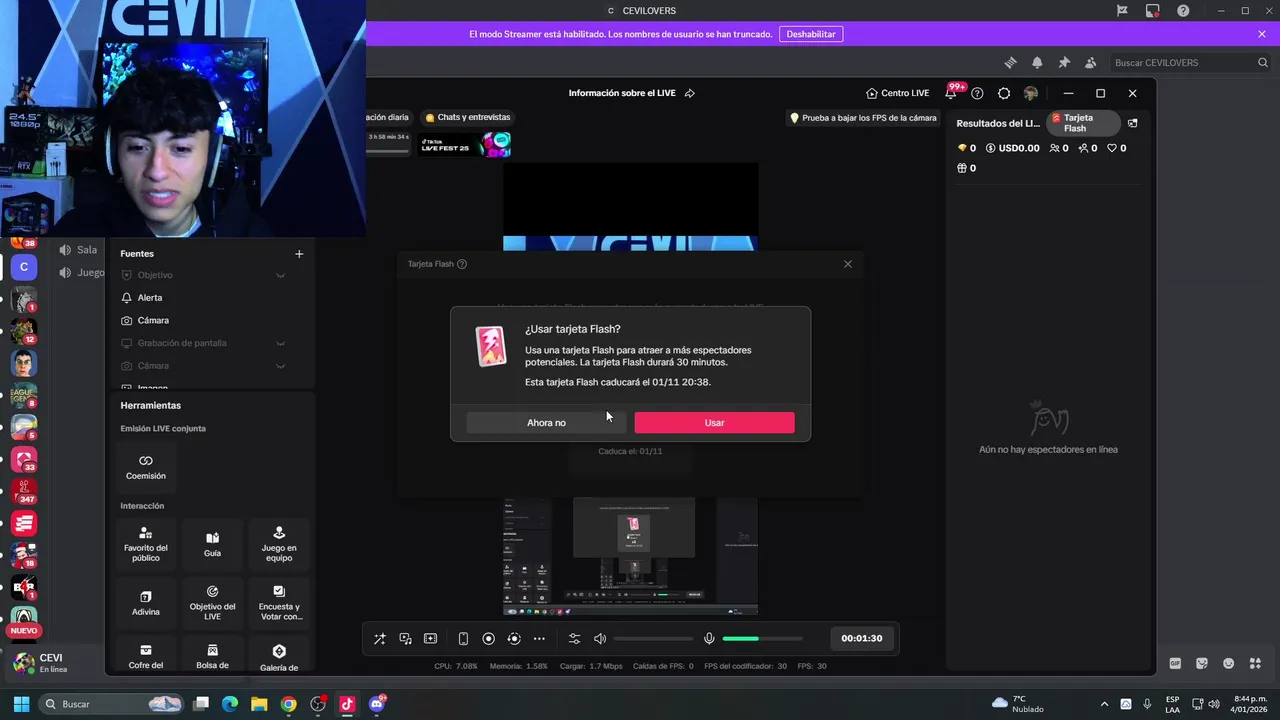Open the Chats y entrevistas tab

pos(468,117)
